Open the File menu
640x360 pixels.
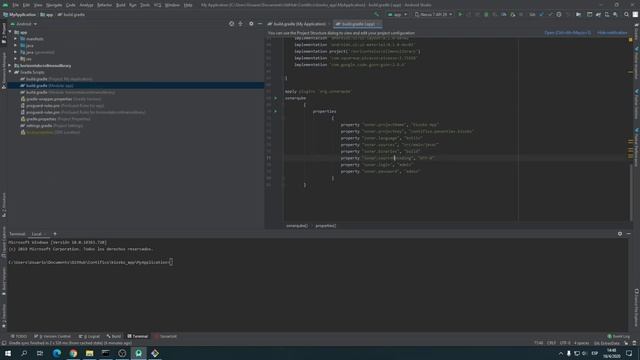(x=16, y=5)
